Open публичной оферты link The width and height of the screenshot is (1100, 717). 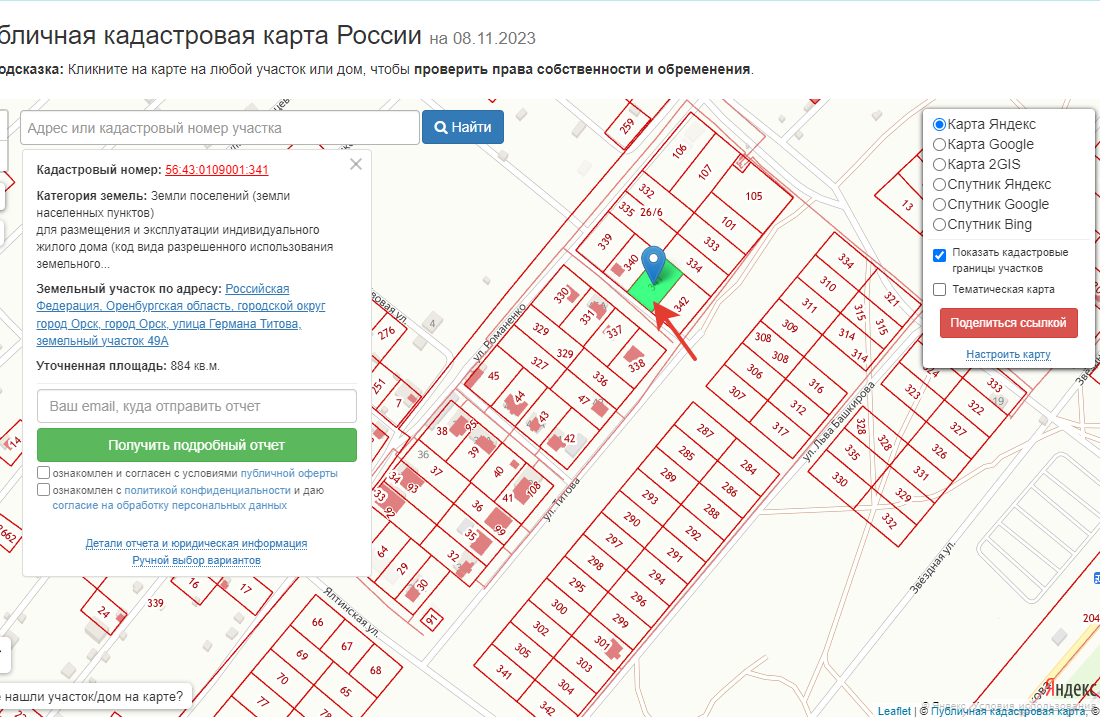click(289, 474)
